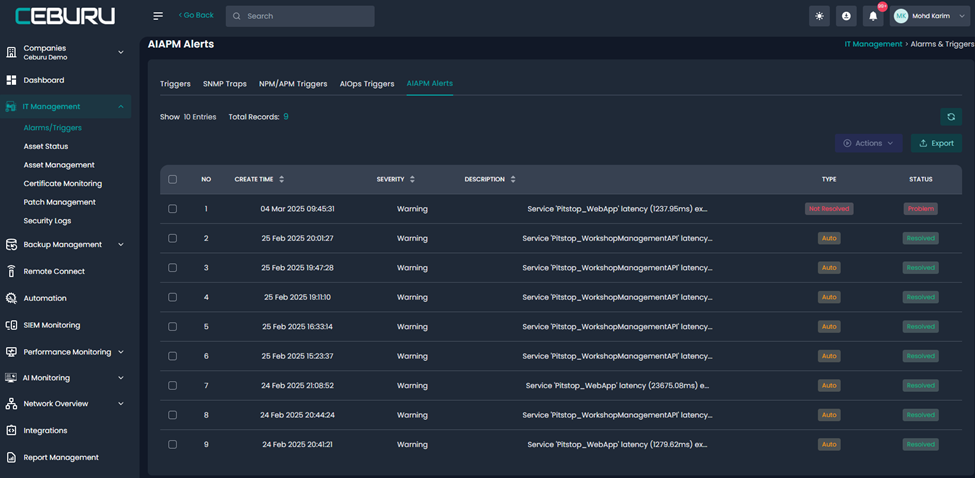This screenshot has height=478, width=975.
Task: Click into the Search field
Action: [300, 16]
